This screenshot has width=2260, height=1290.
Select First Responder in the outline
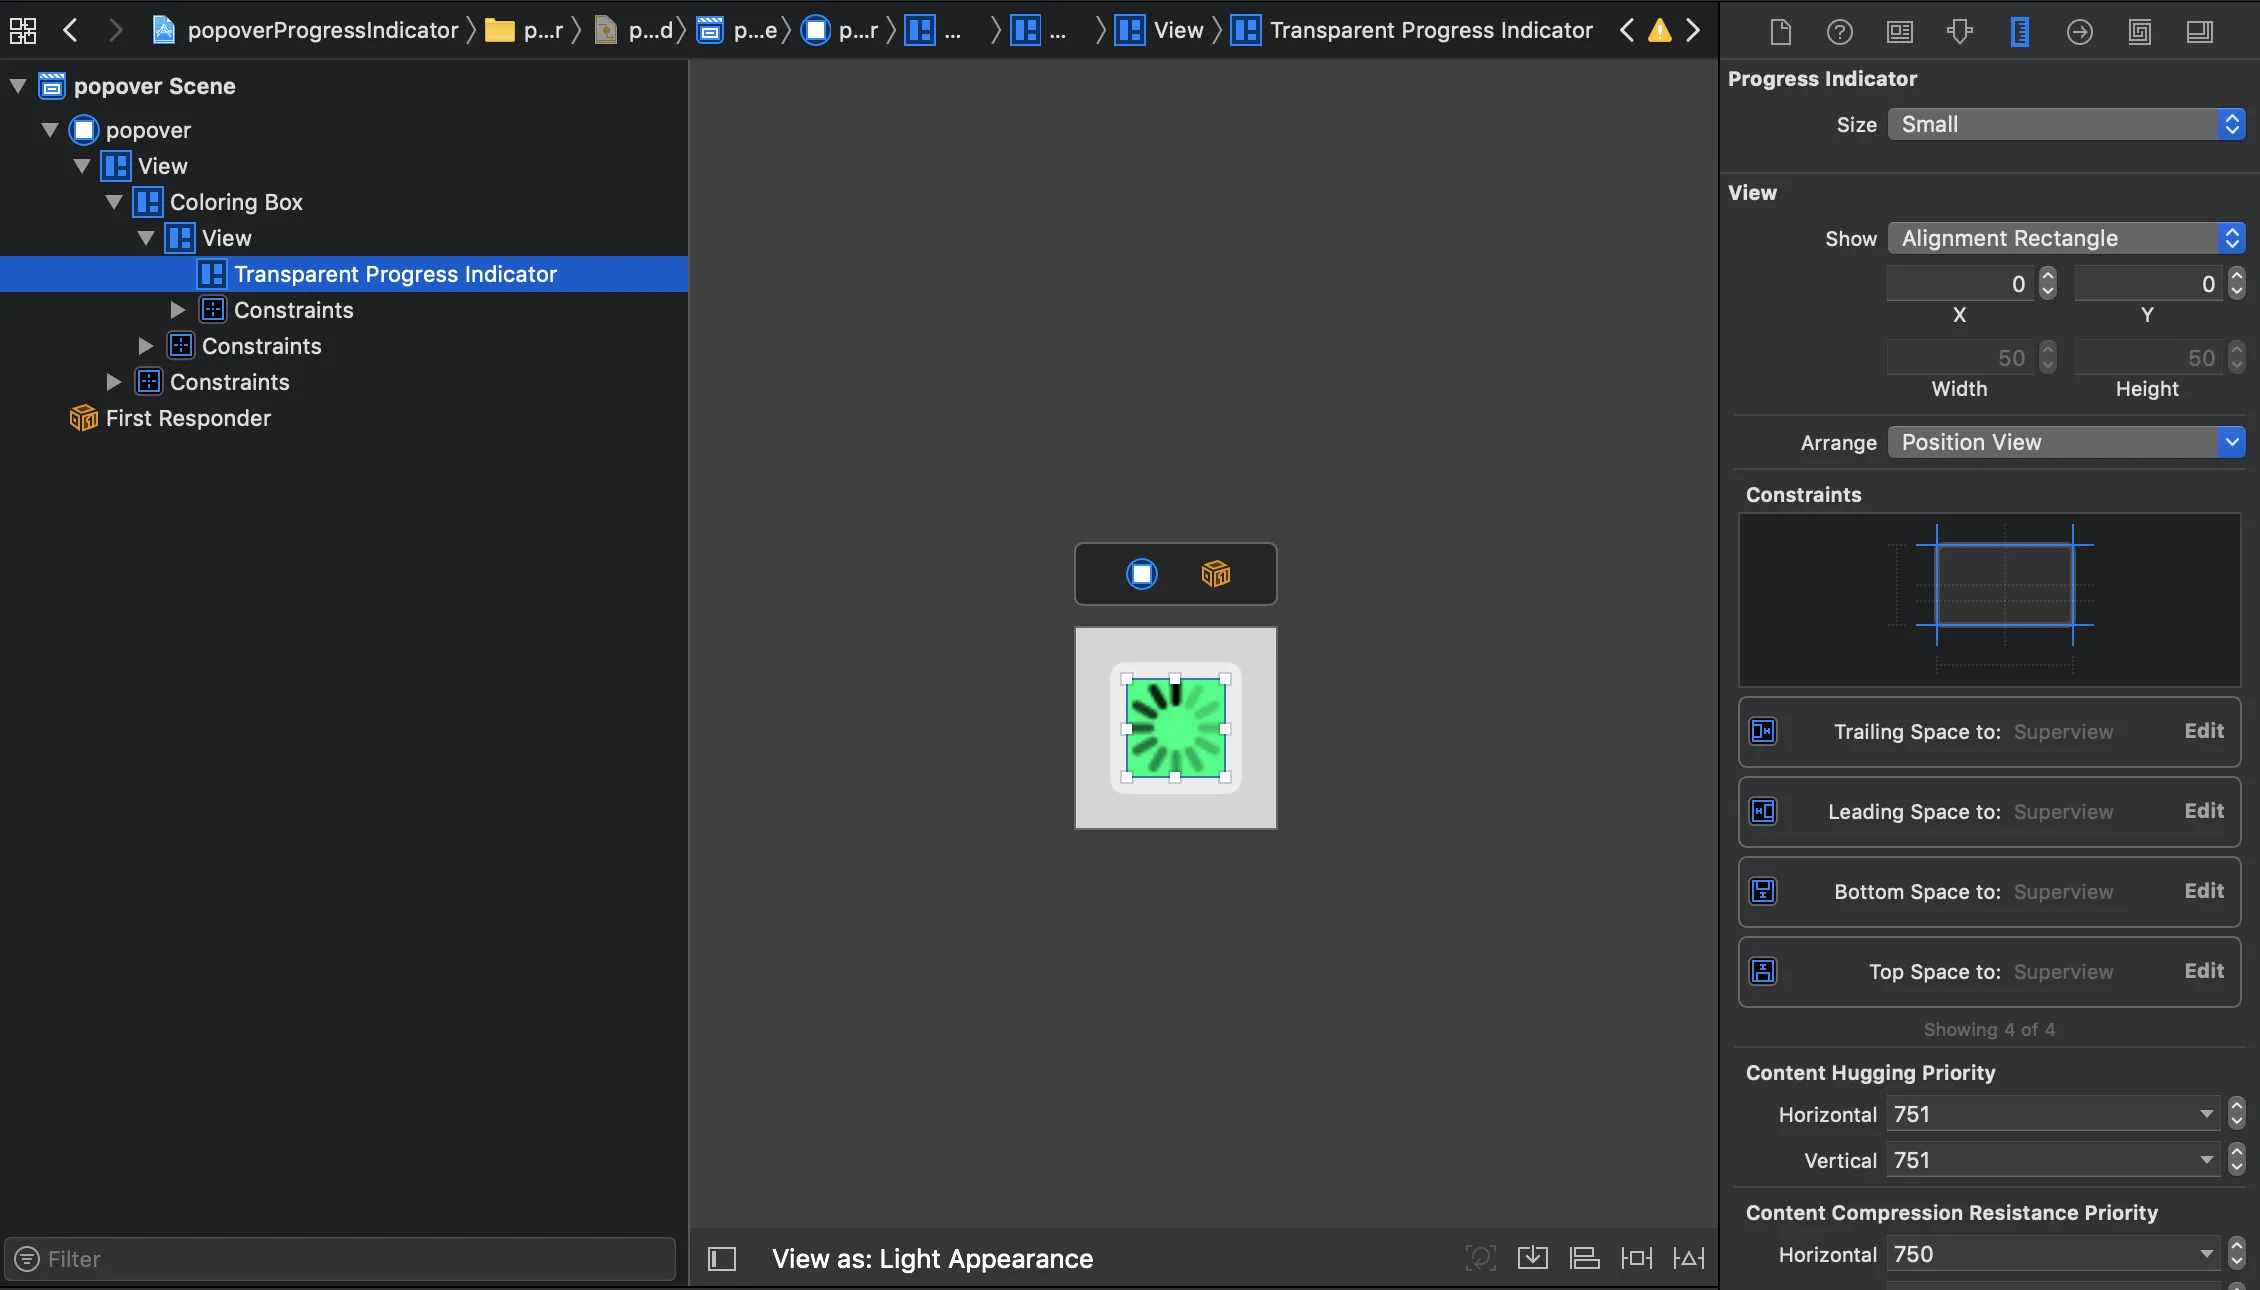coord(188,418)
